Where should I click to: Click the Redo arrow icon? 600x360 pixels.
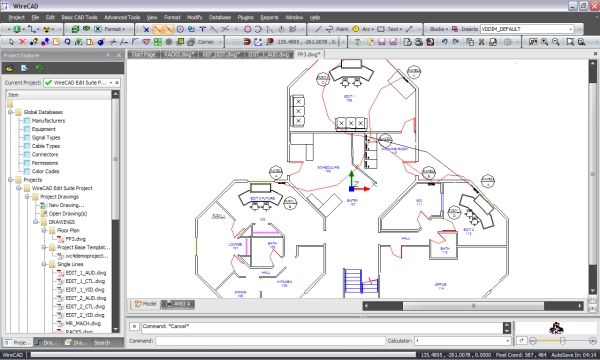point(455,42)
